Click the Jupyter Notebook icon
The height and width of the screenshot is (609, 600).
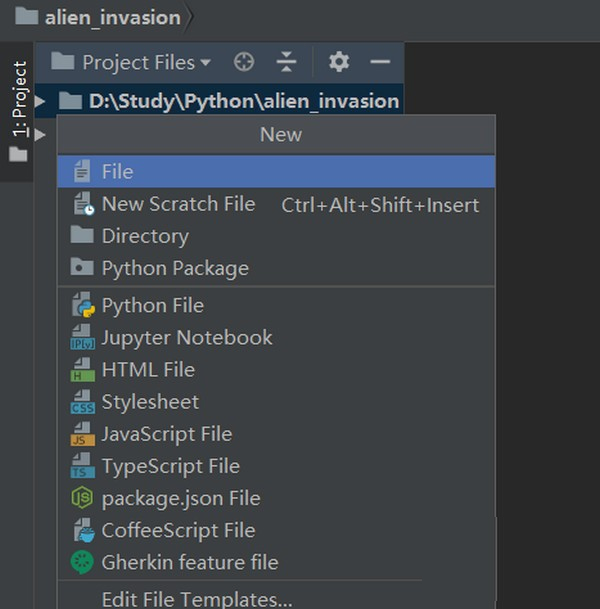point(82,338)
